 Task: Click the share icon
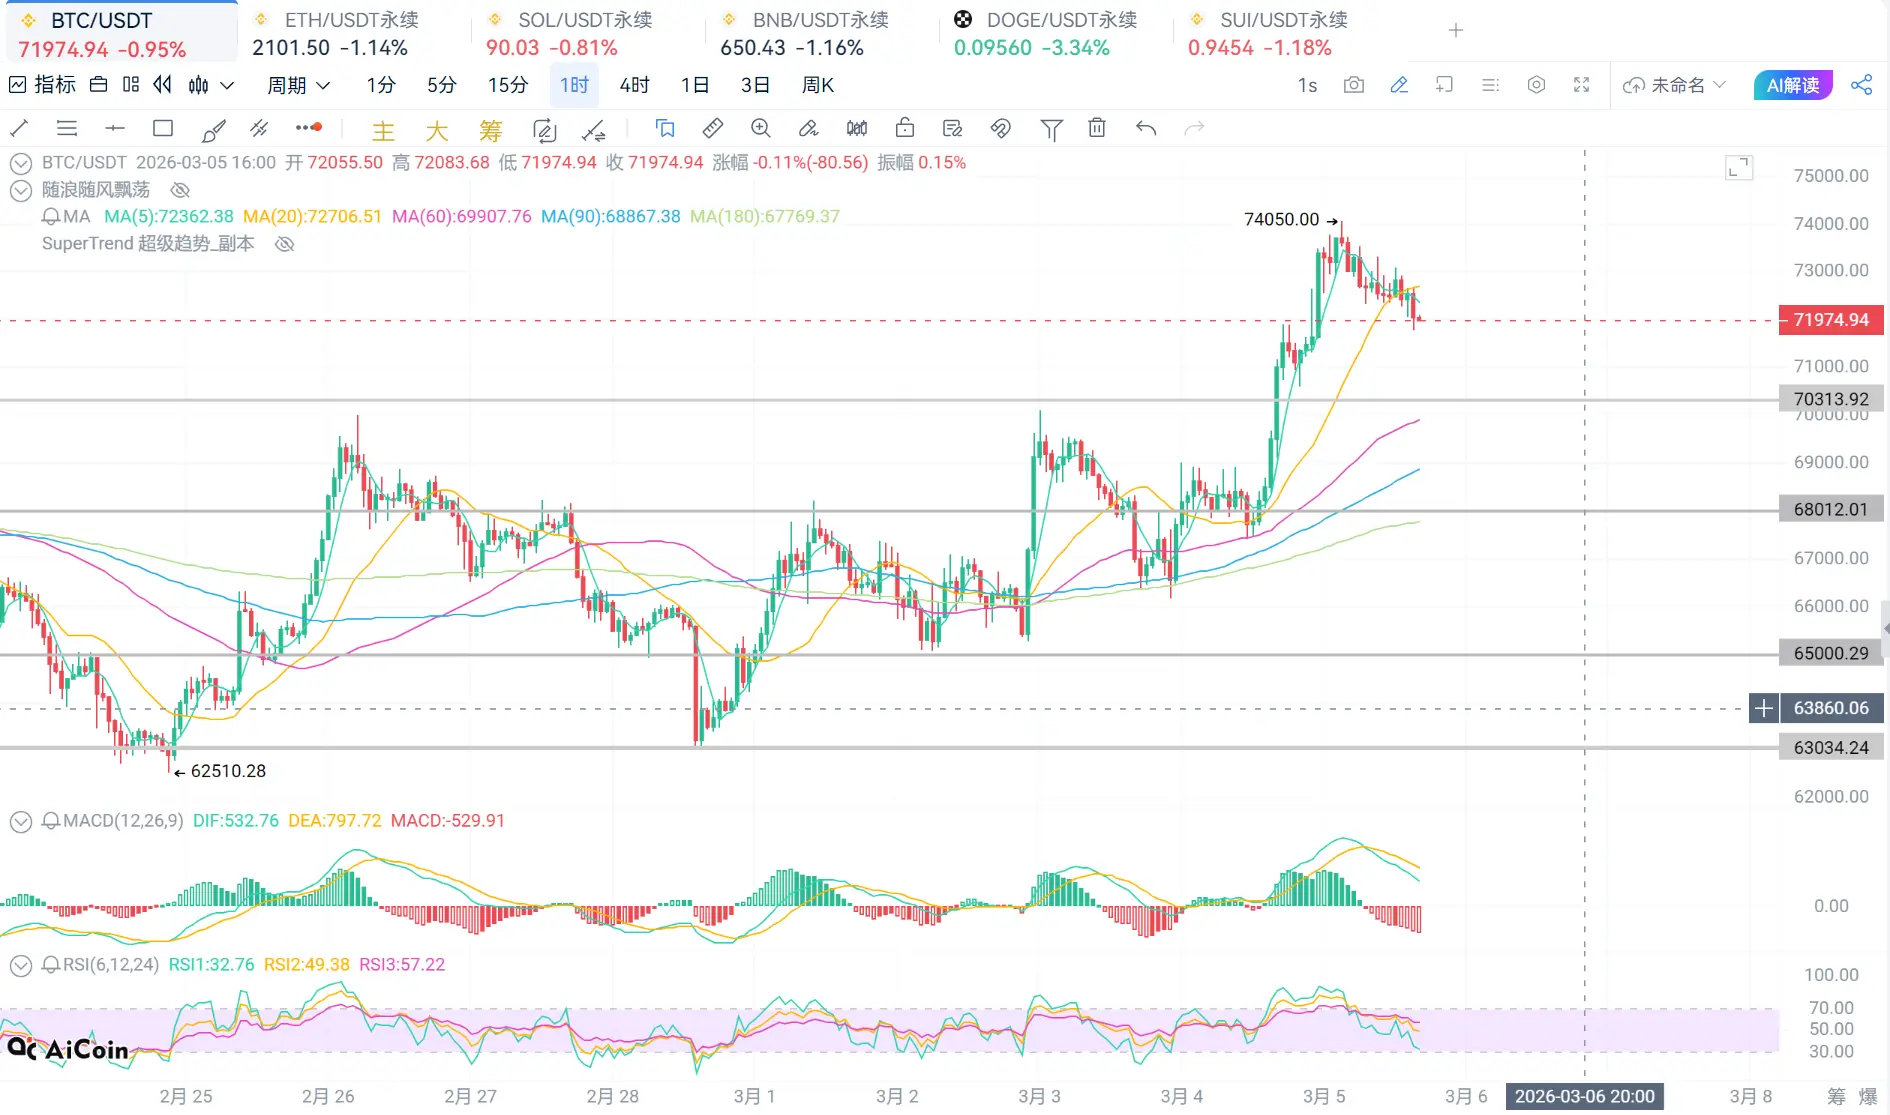click(x=1862, y=85)
